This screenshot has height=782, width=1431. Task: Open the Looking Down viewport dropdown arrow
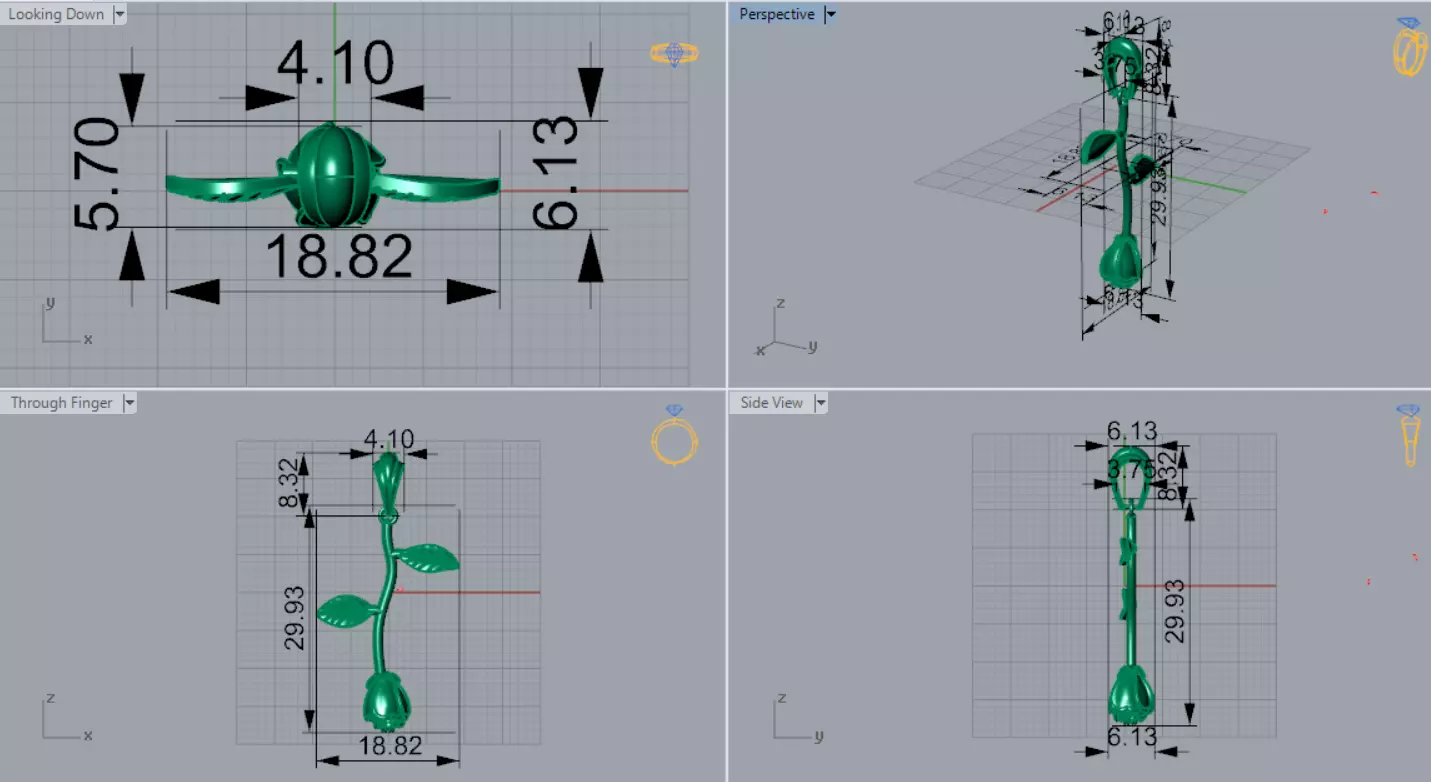coord(120,14)
